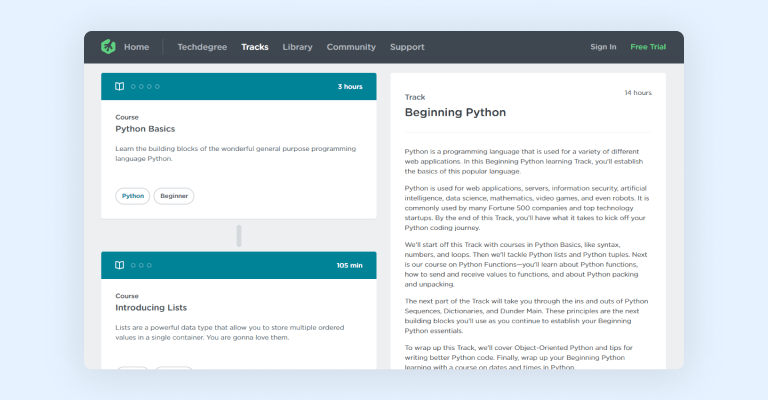Click the progress dots on Introducing Lists header

[x=141, y=265]
